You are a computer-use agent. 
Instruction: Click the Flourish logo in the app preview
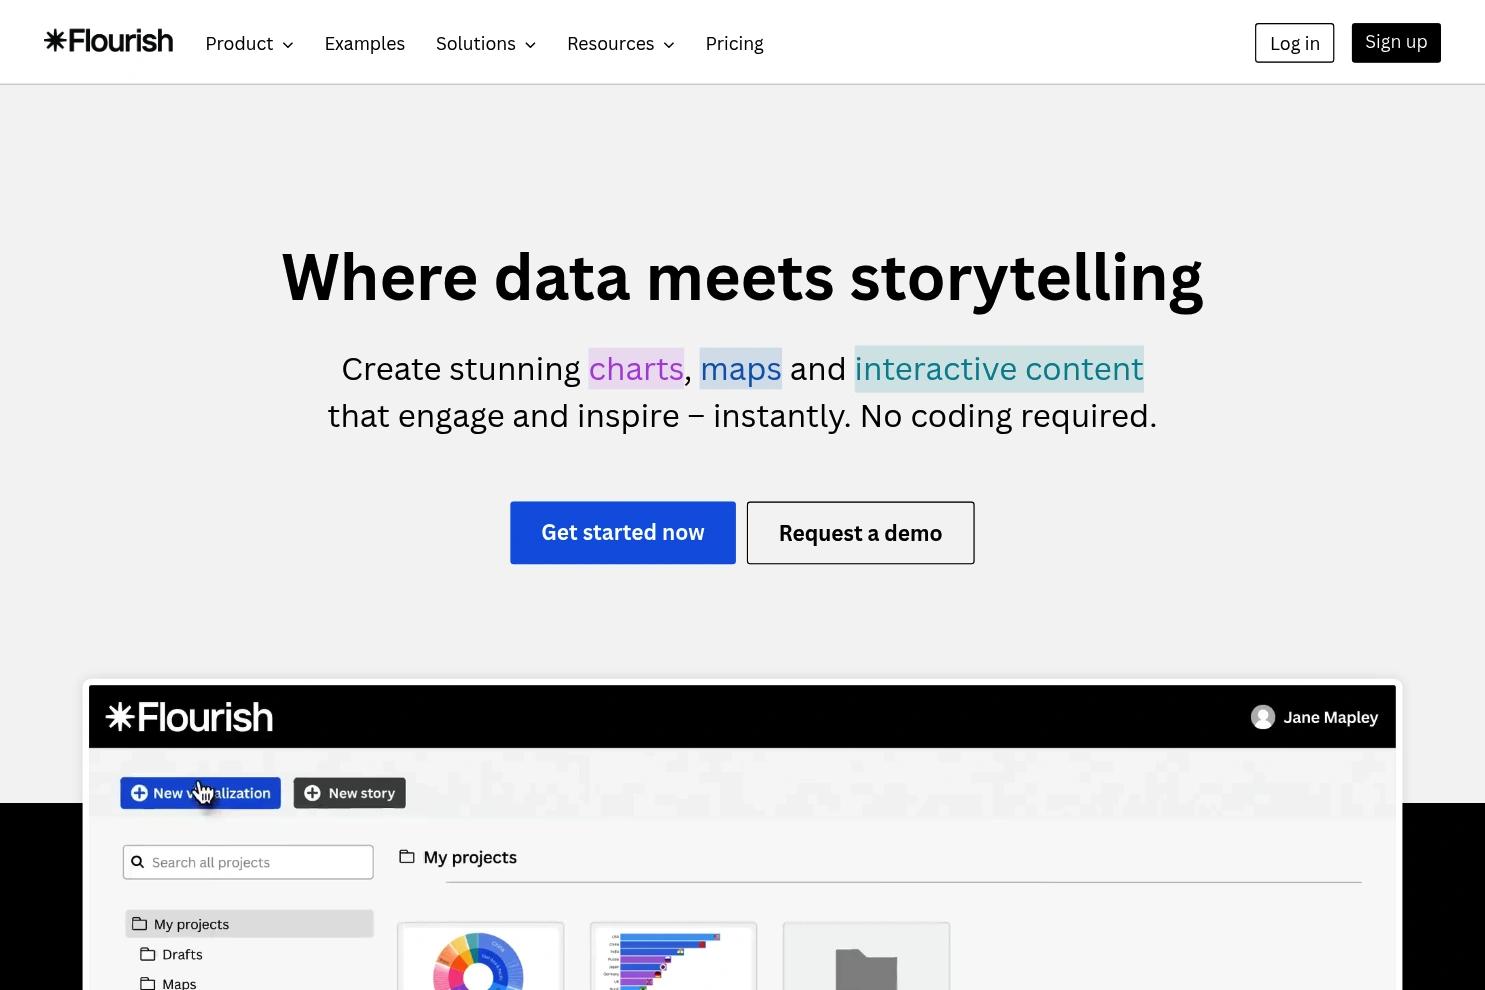point(189,717)
